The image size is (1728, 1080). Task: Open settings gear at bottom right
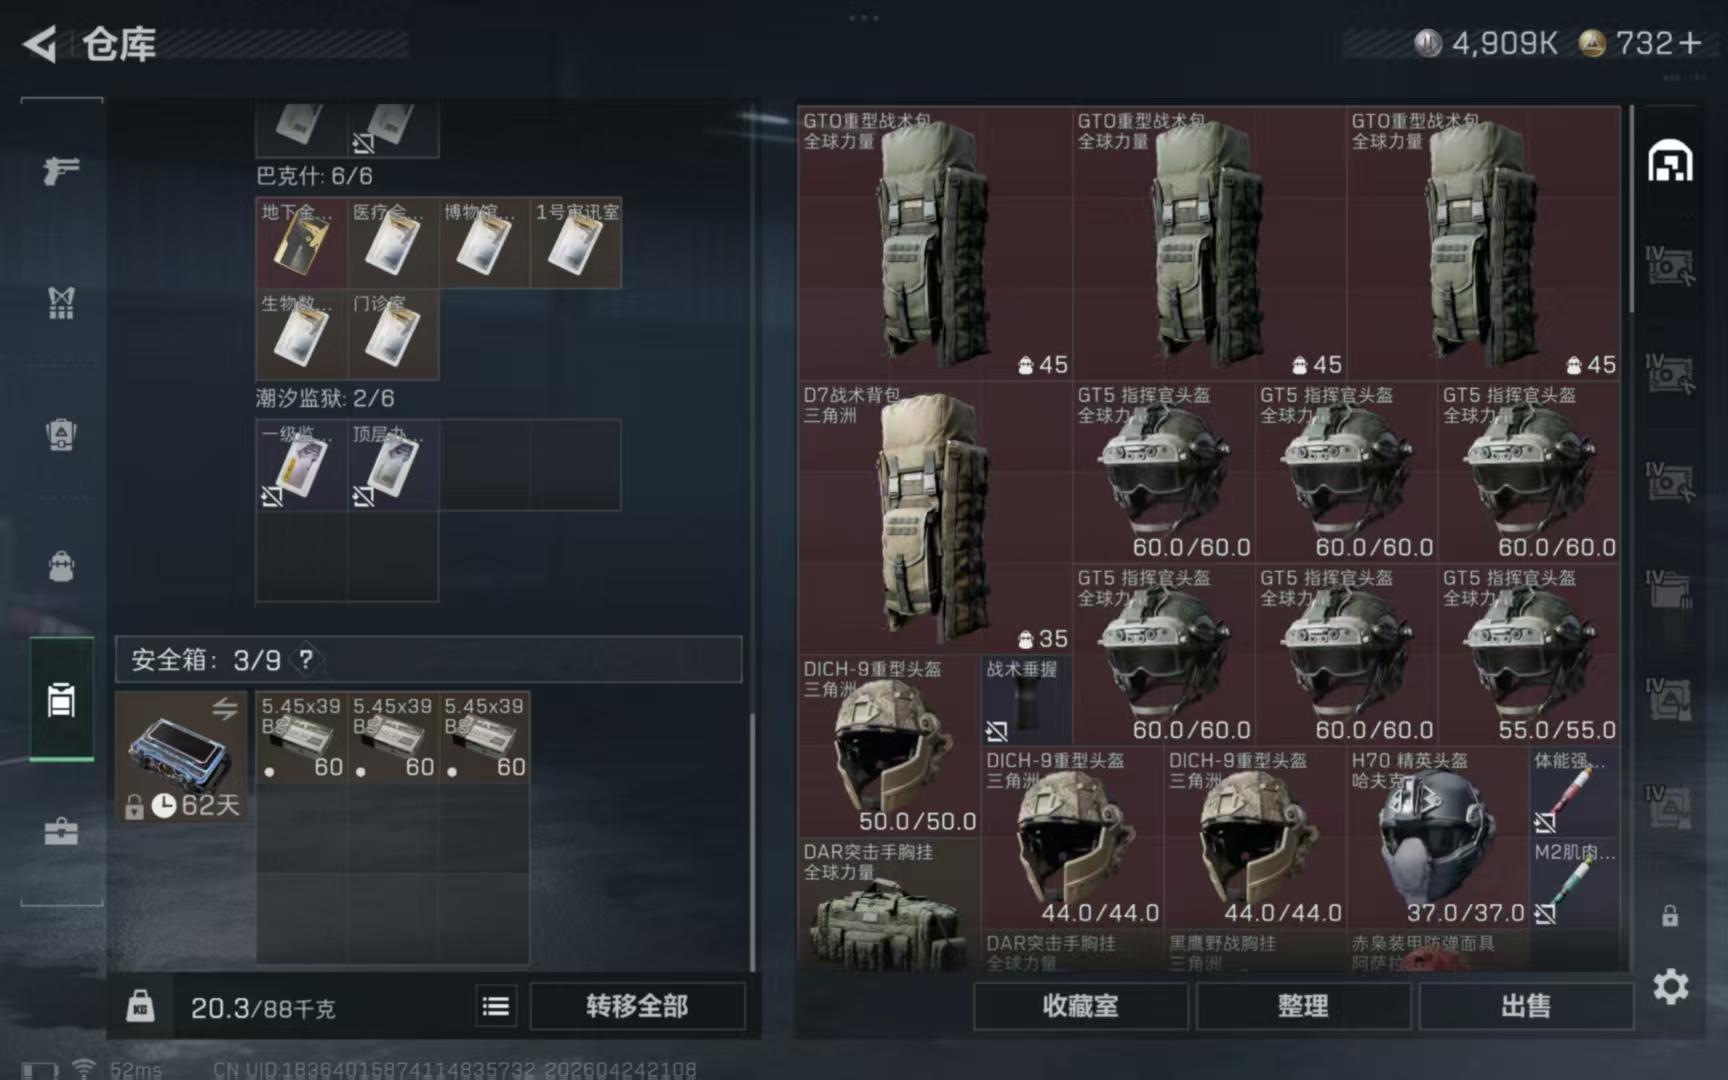1670,987
